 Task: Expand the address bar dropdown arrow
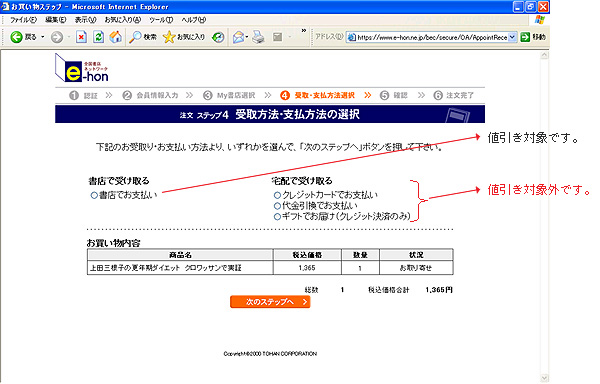pos(513,37)
